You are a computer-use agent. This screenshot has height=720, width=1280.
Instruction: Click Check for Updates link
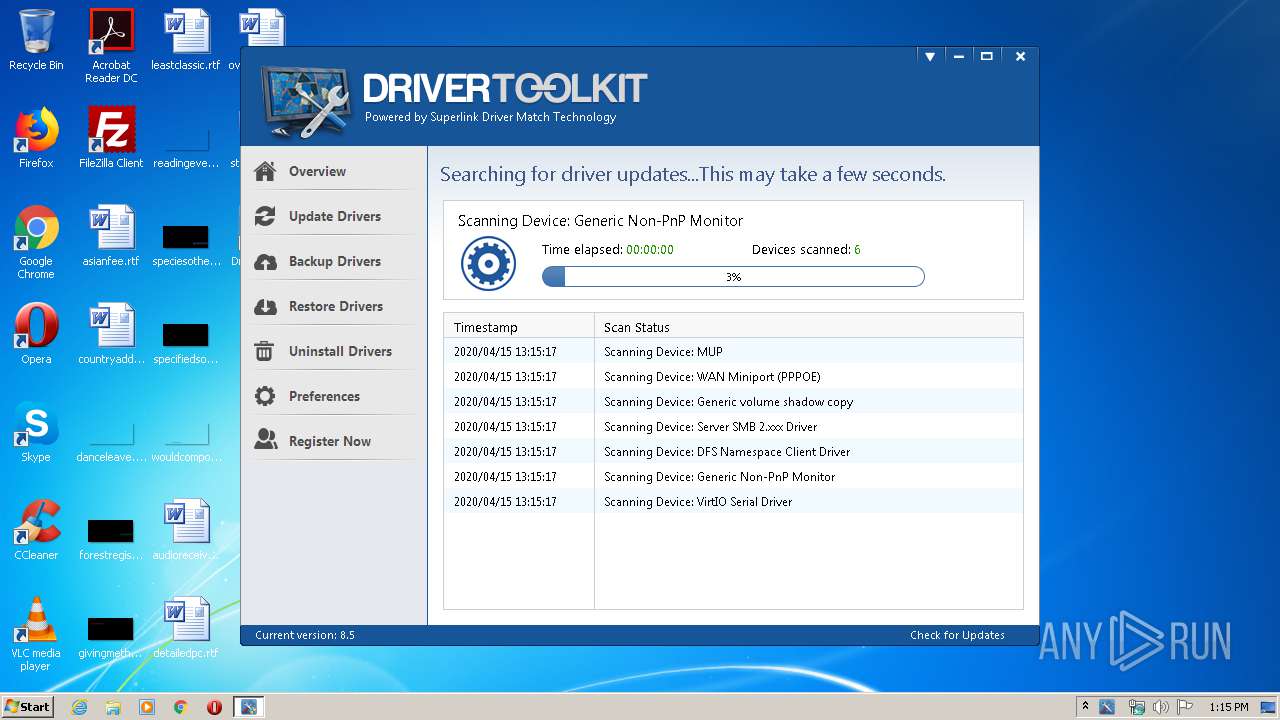coord(957,635)
